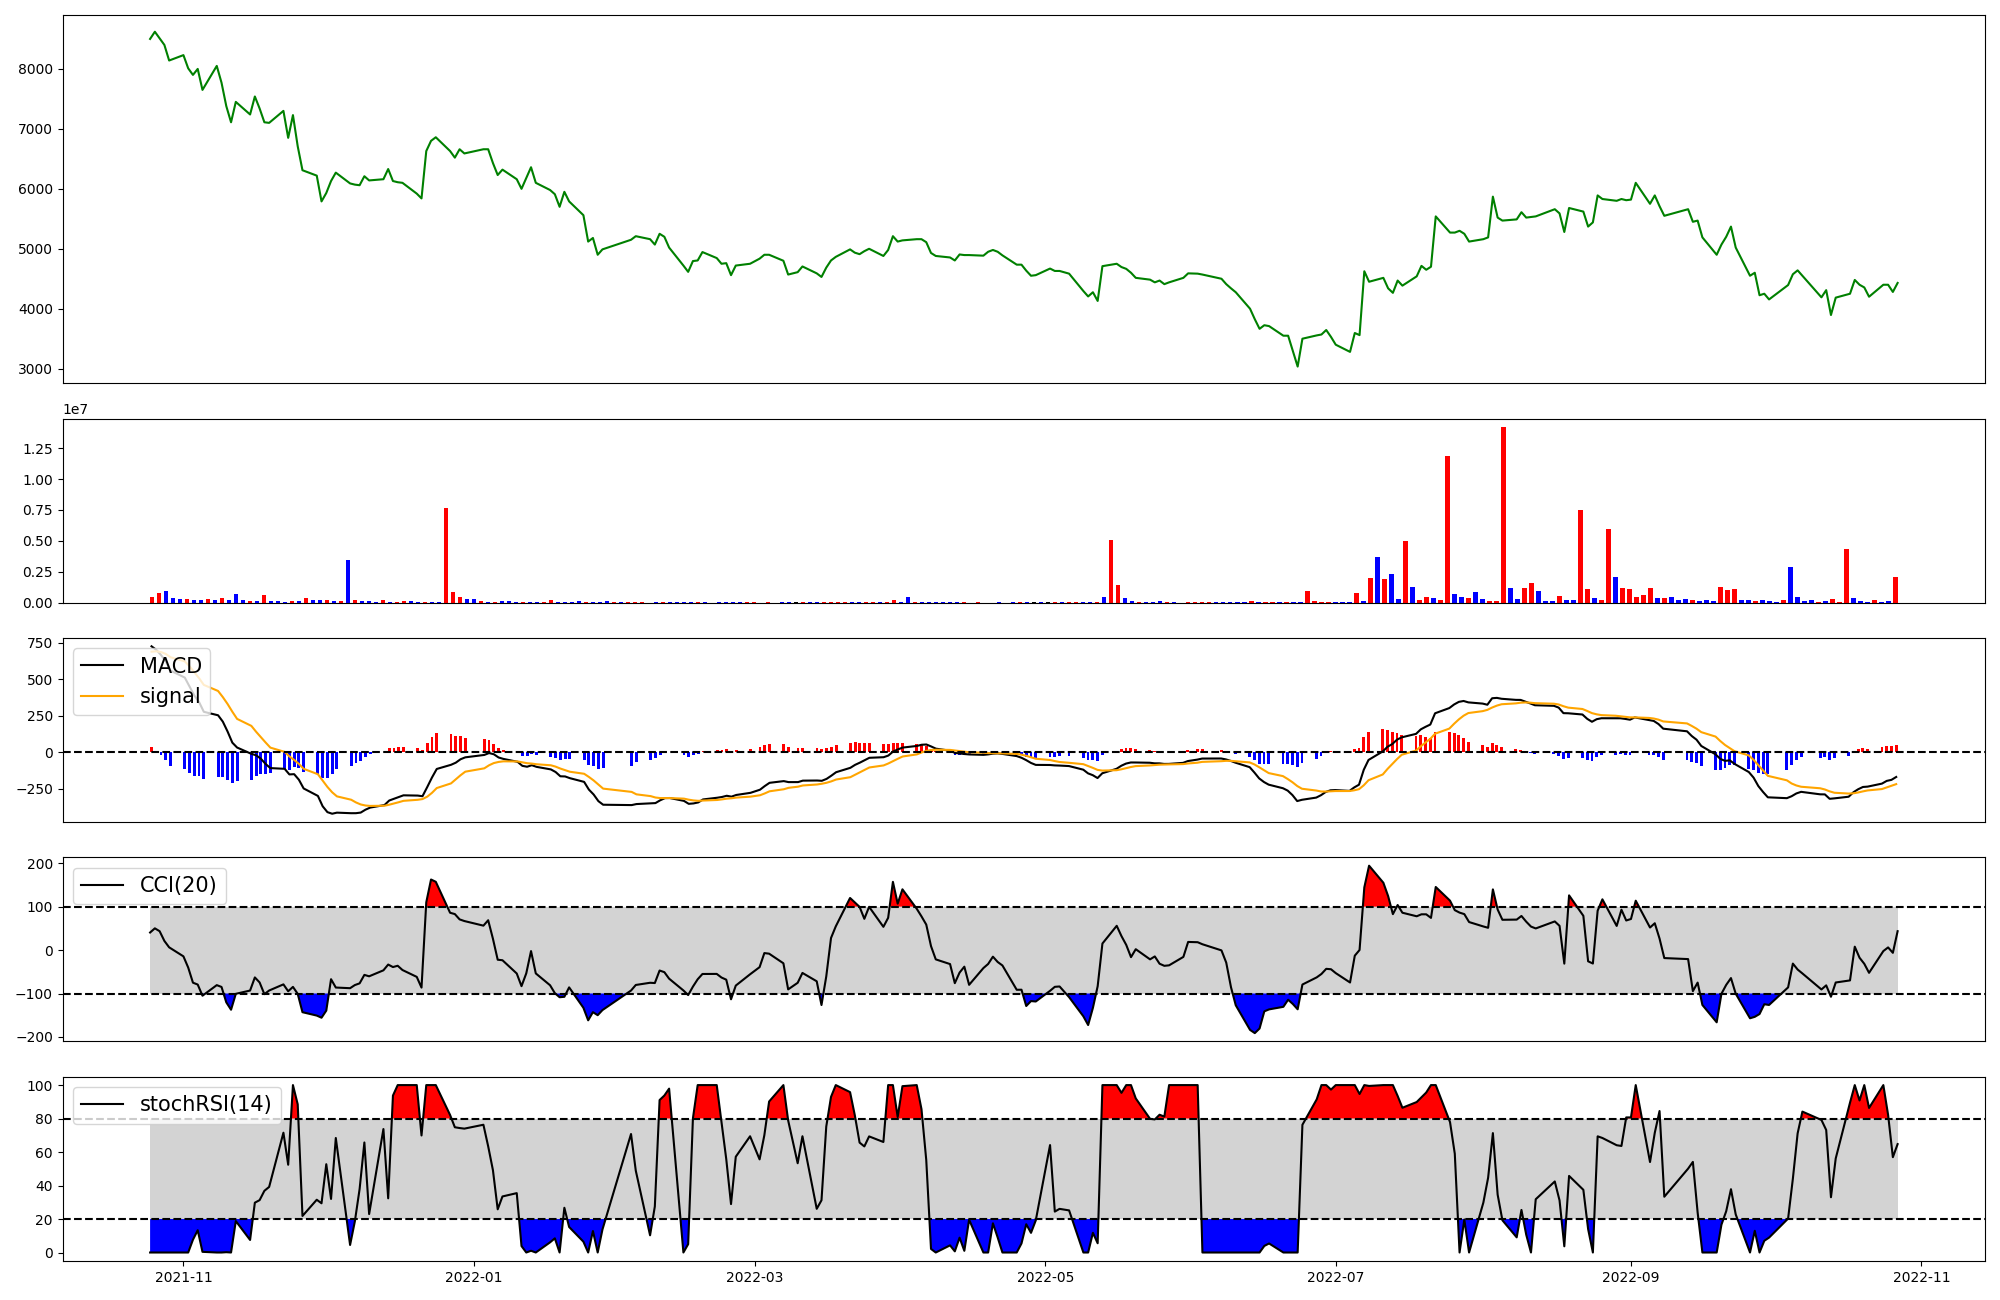The height and width of the screenshot is (1300, 2000).
Task: Select the 2022-01 date tick label
Action: (x=473, y=1276)
